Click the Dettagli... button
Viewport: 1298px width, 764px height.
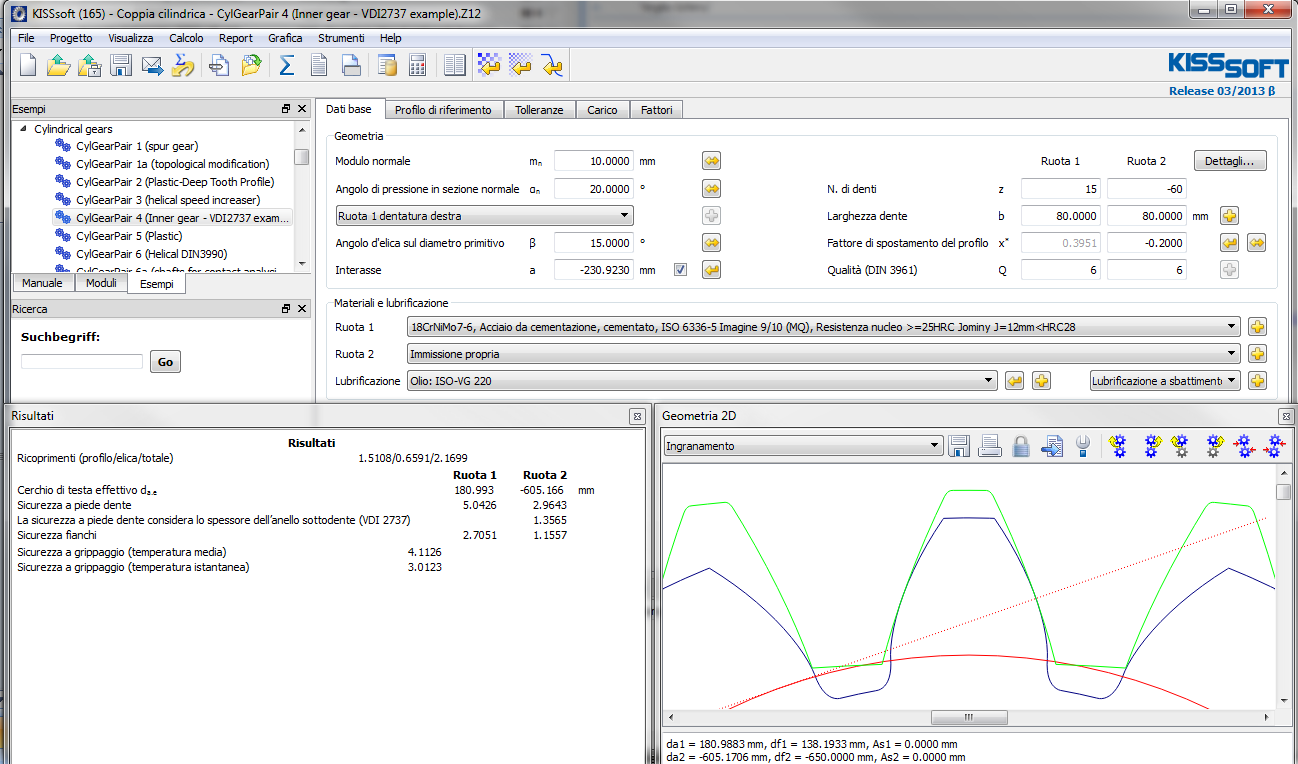point(1230,161)
